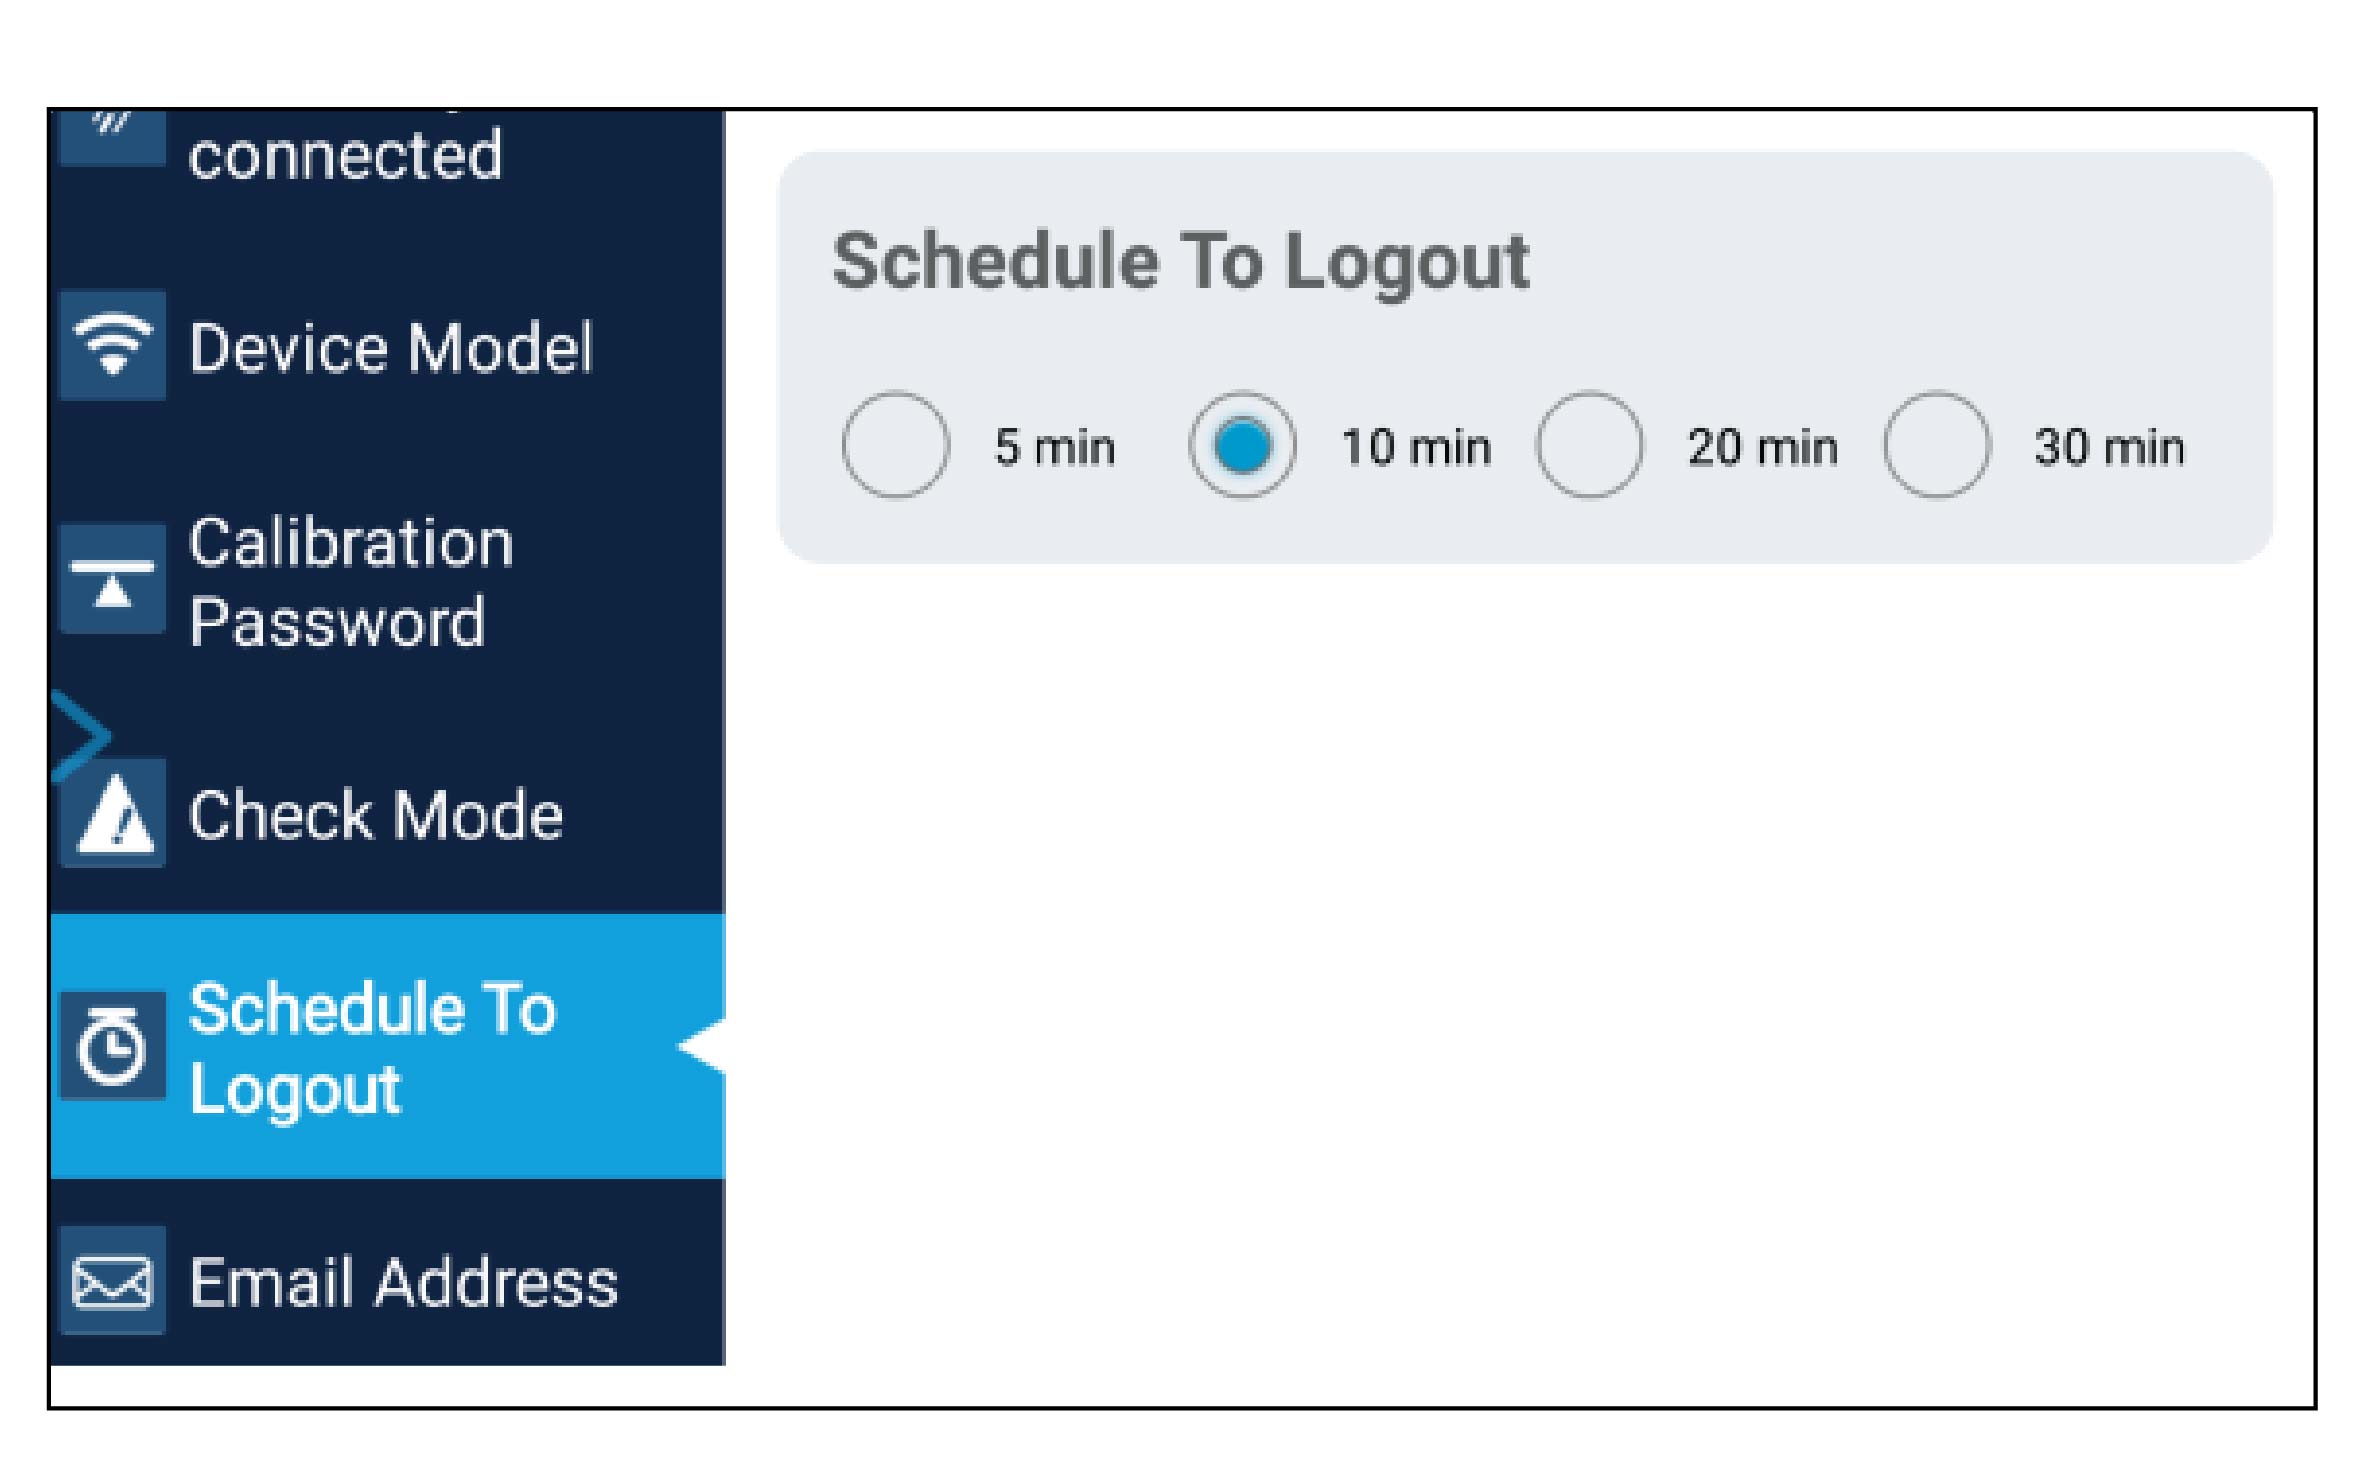
Task: Select the Schedule To Logout menu item
Action: (x=372, y=1047)
